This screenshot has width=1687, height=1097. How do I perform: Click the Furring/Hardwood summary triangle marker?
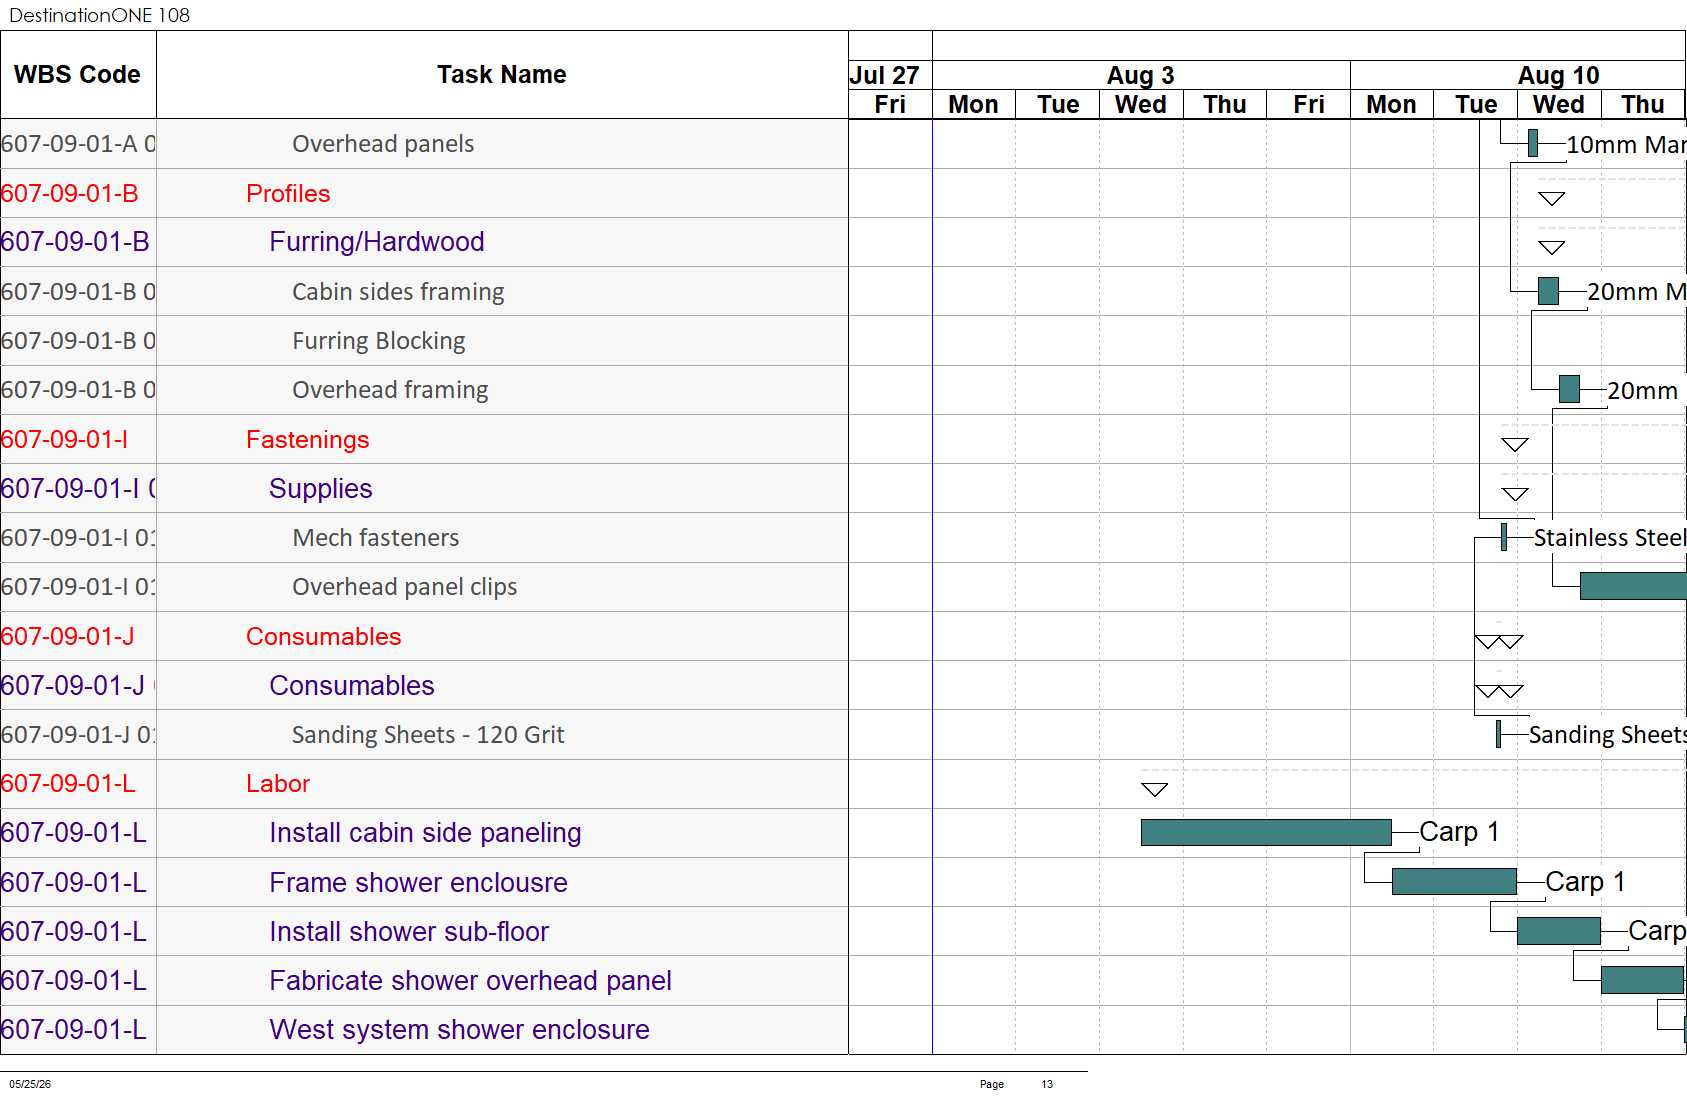click(x=1552, y=247)
